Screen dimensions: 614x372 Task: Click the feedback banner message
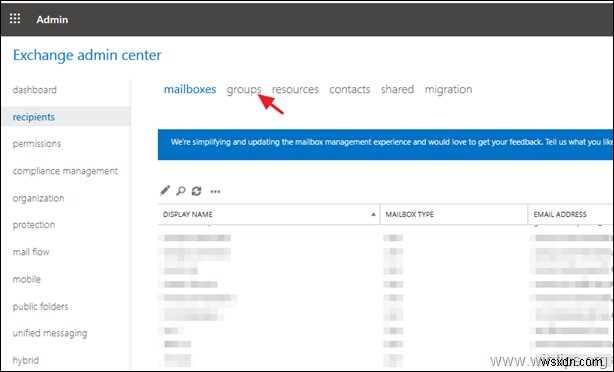point(385,144)
